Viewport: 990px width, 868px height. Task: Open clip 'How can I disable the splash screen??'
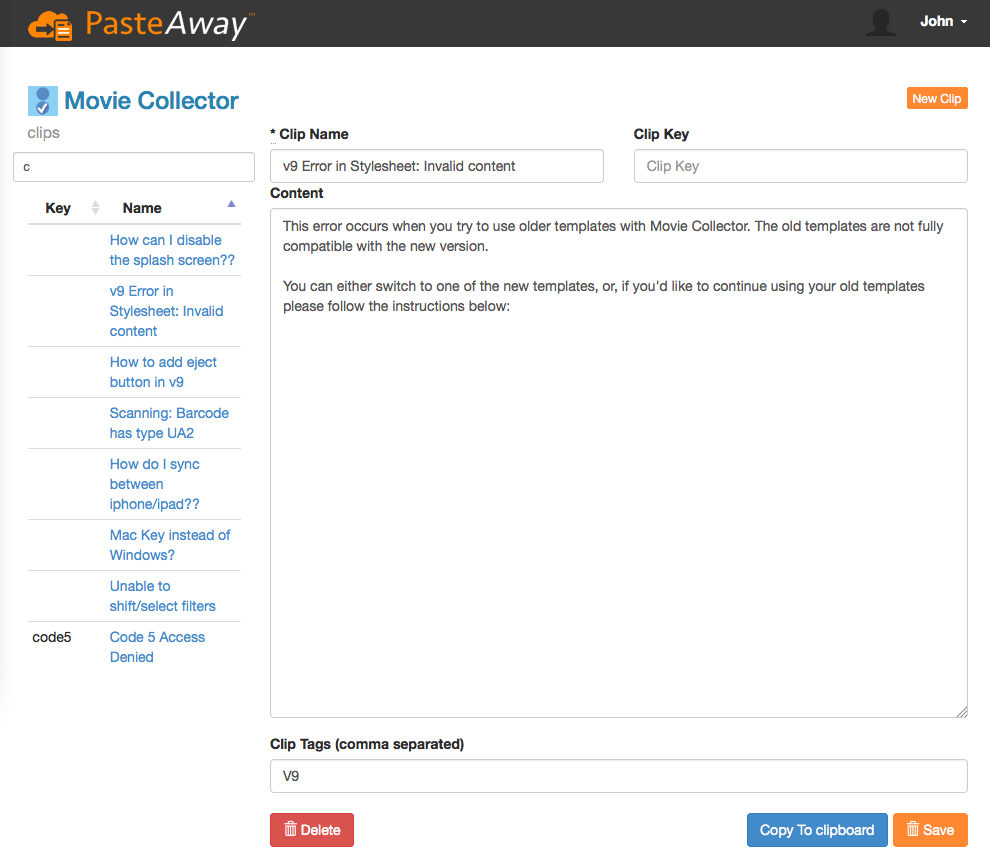172,250
